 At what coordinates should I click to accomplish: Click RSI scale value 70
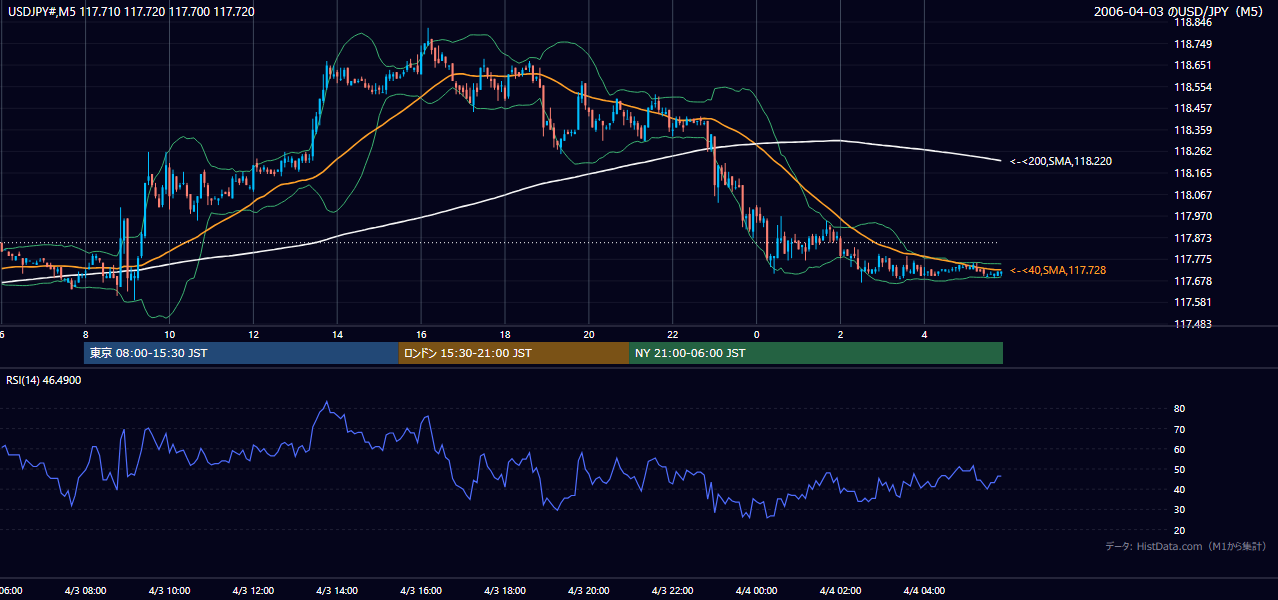(x=1180, y=429)
